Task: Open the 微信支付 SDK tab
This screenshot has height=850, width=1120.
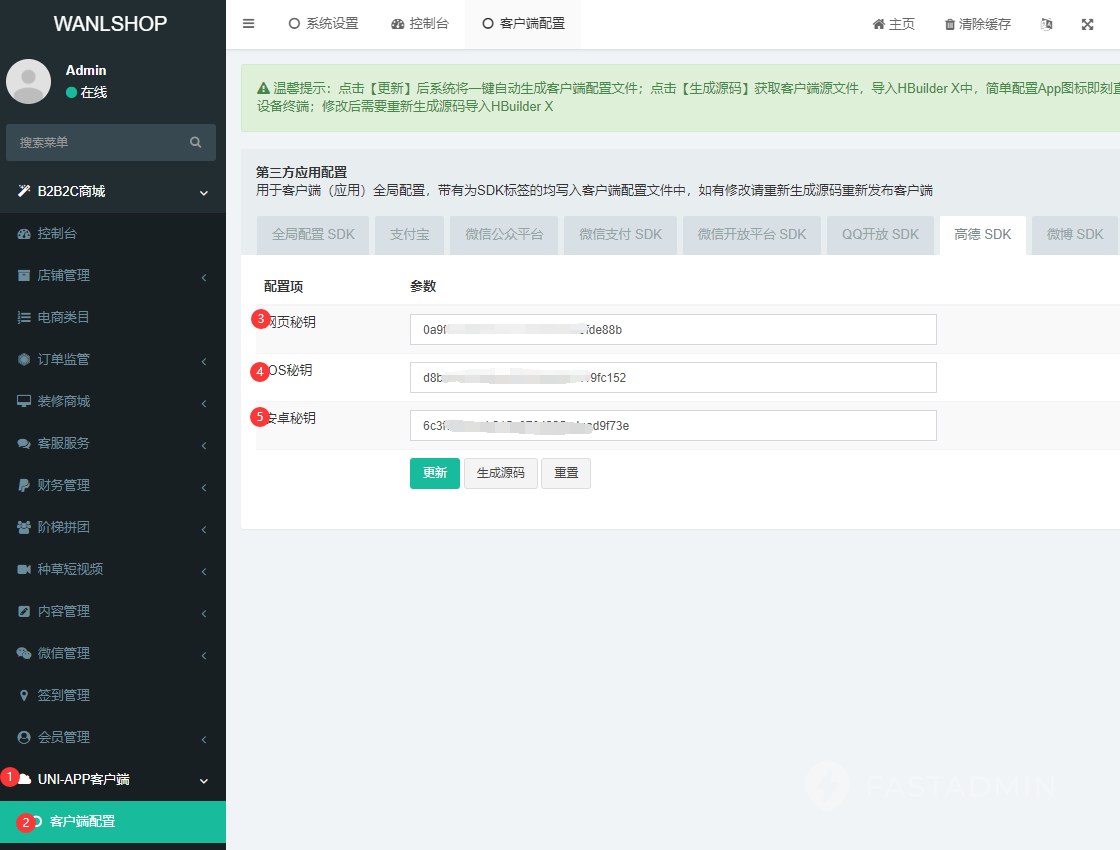Action: pos(620,234)
